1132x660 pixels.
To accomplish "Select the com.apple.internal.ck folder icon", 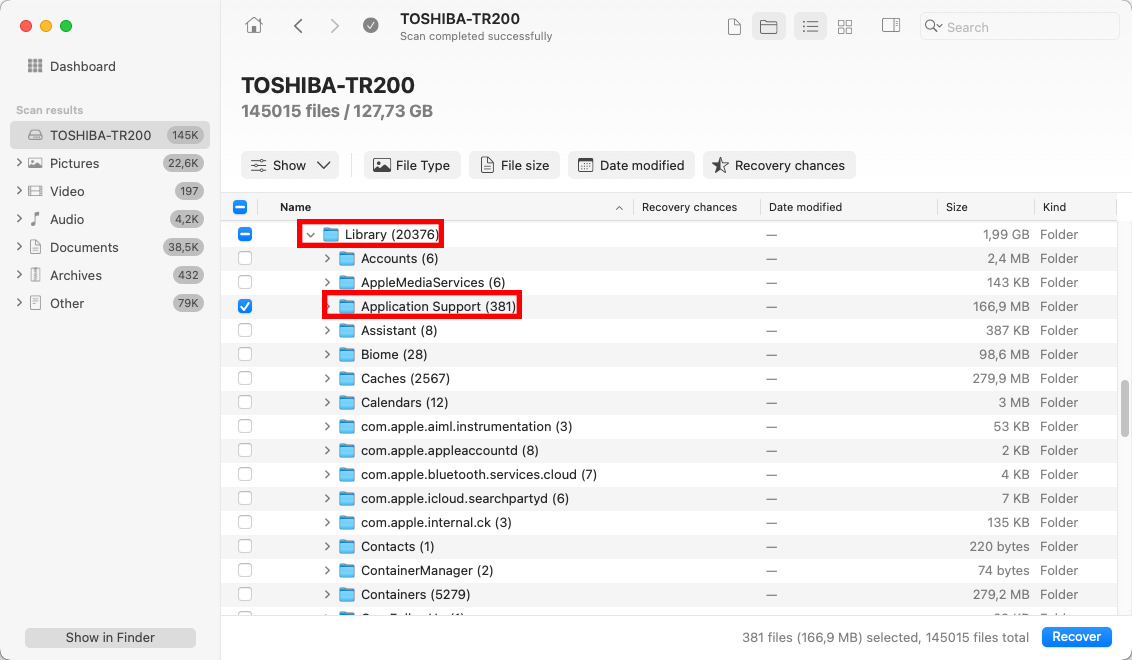I will click(x=347, y=522).
